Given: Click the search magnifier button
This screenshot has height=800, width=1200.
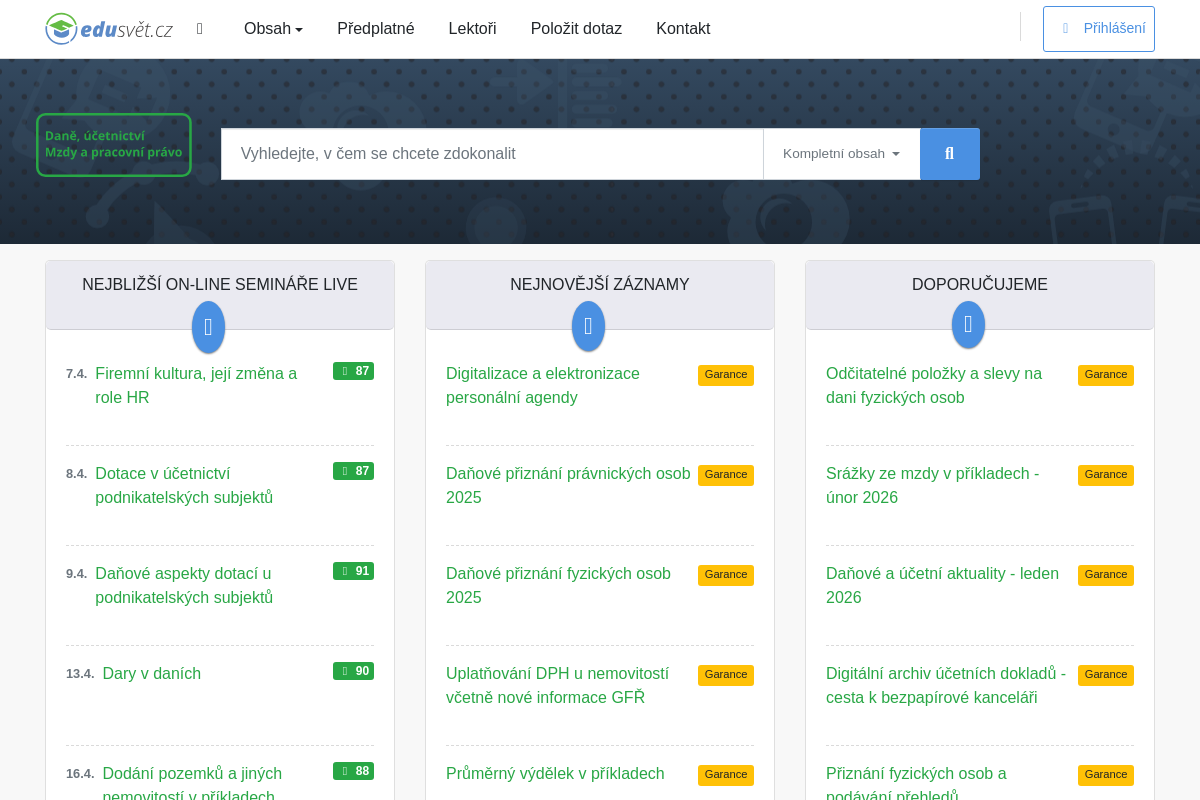Looking at the screenshot, I should pyautogui.click(x=949, y=154).
